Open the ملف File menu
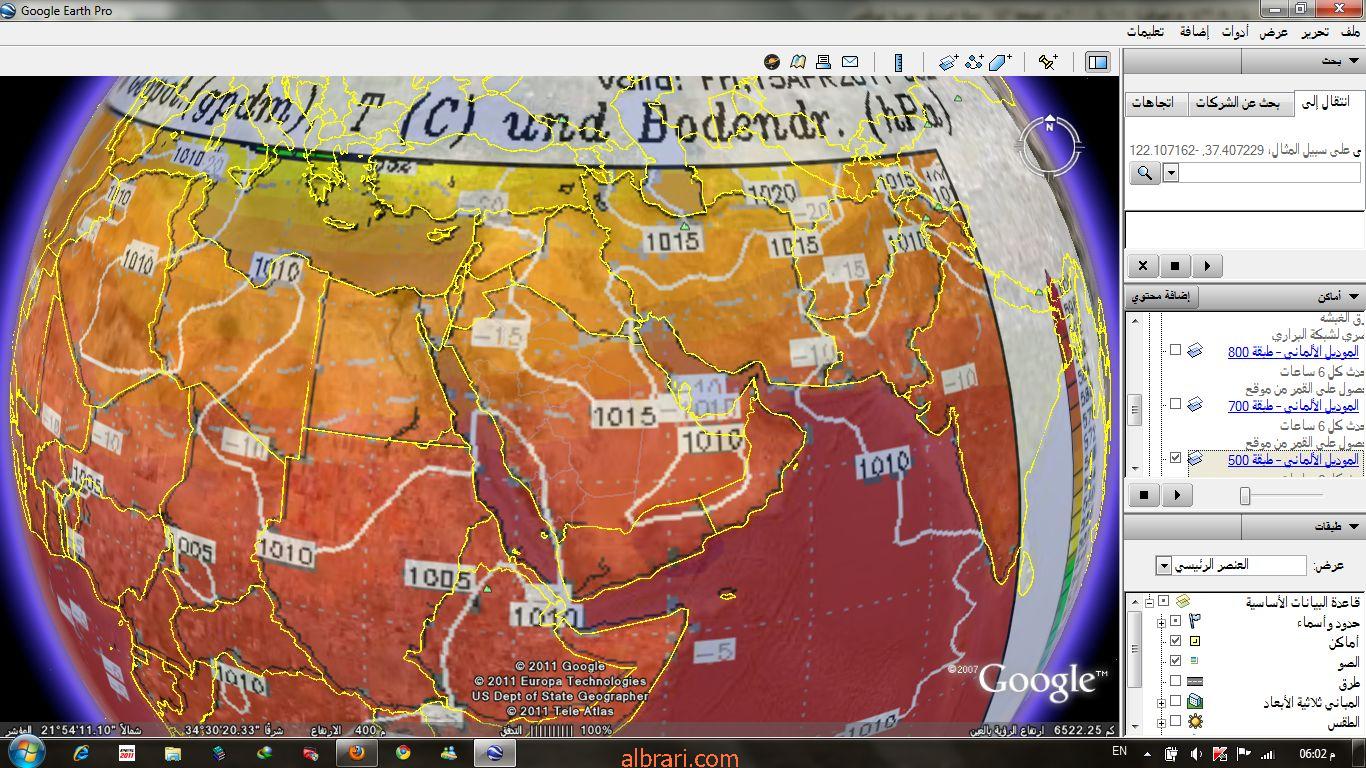Viewport: 1366px width, 768px height. [1351, 32]
